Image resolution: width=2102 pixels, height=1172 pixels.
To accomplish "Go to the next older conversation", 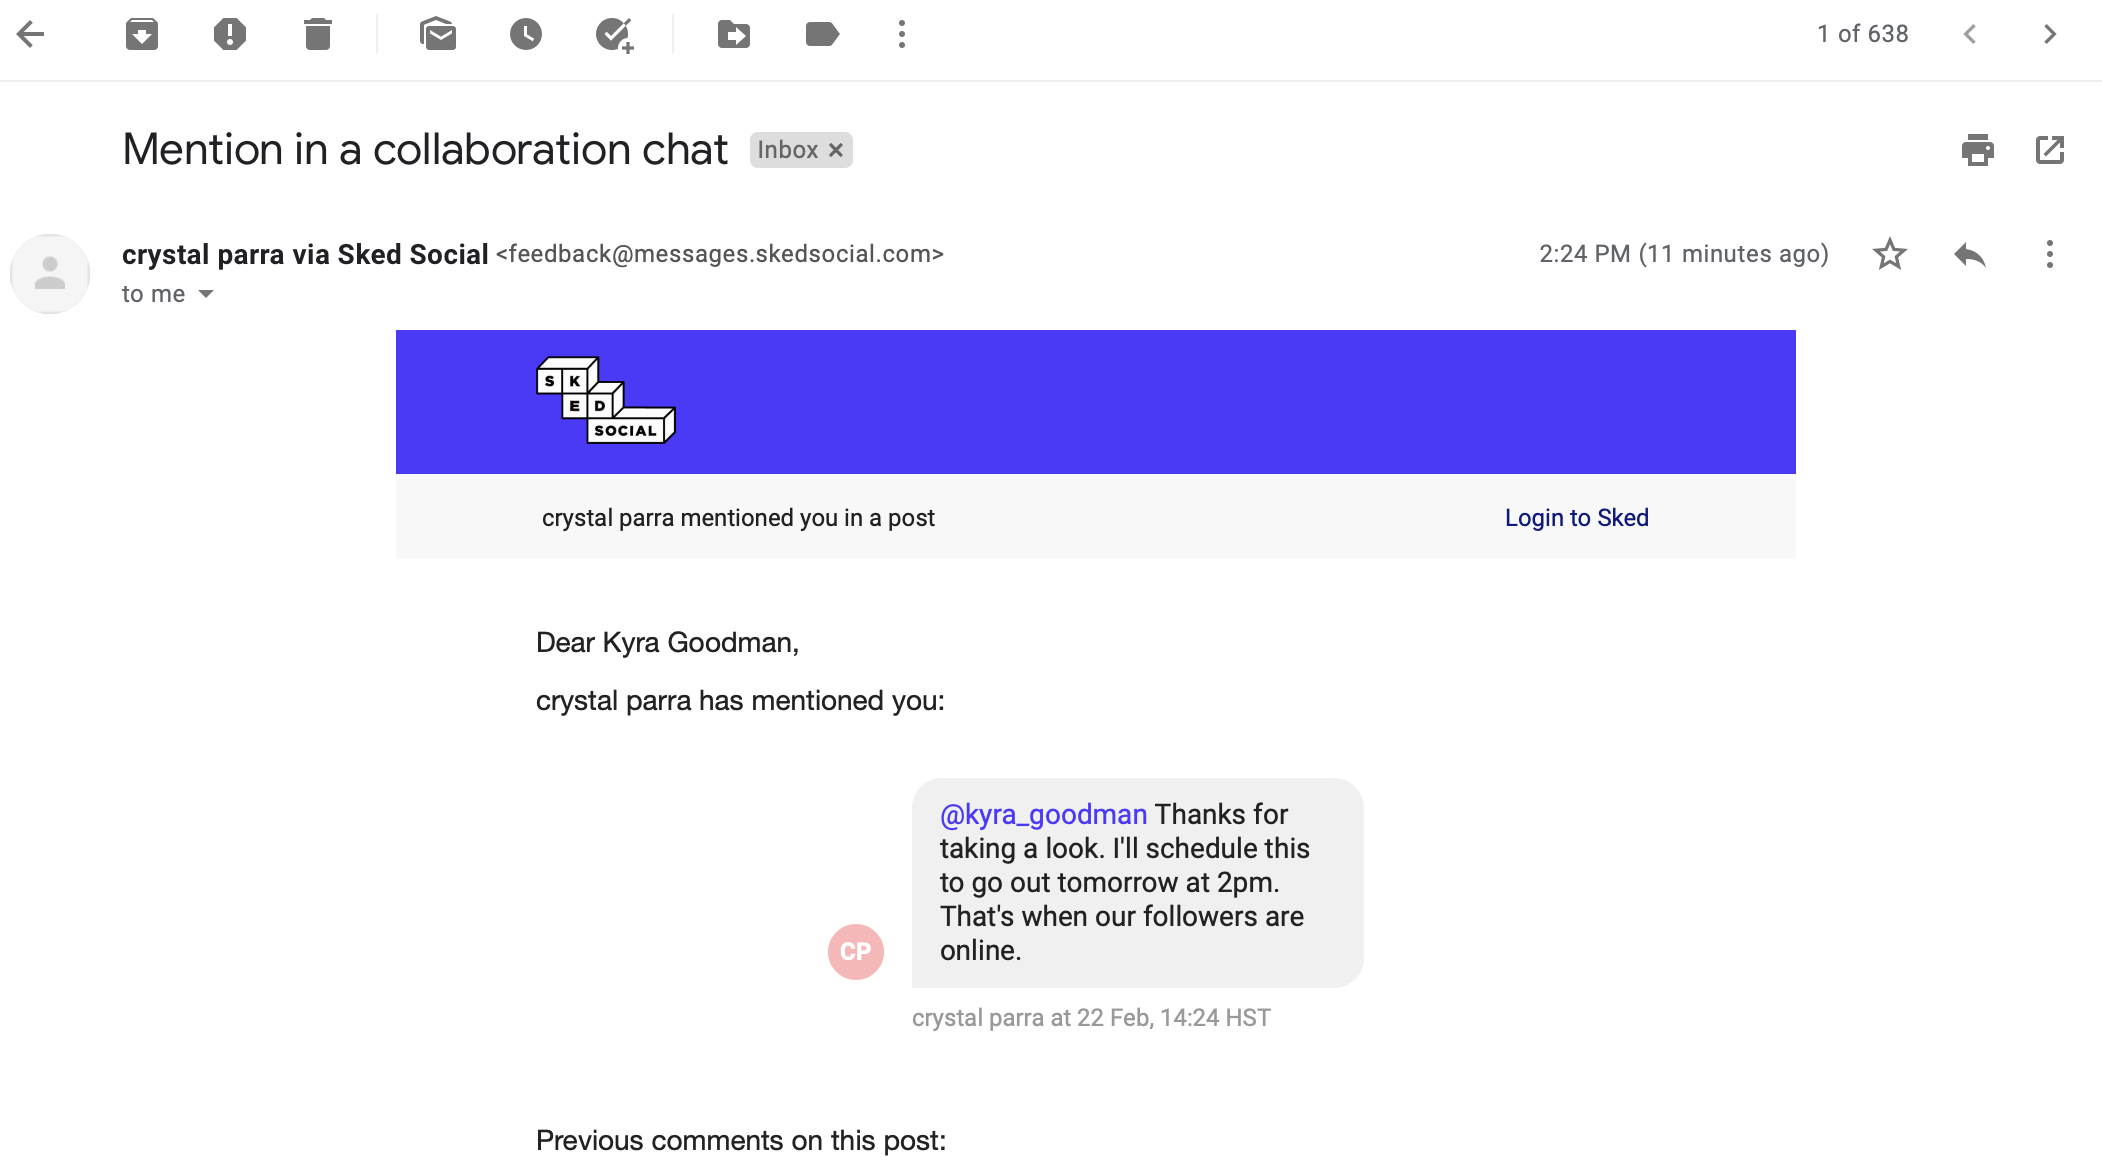I will tap(2049, 35).
